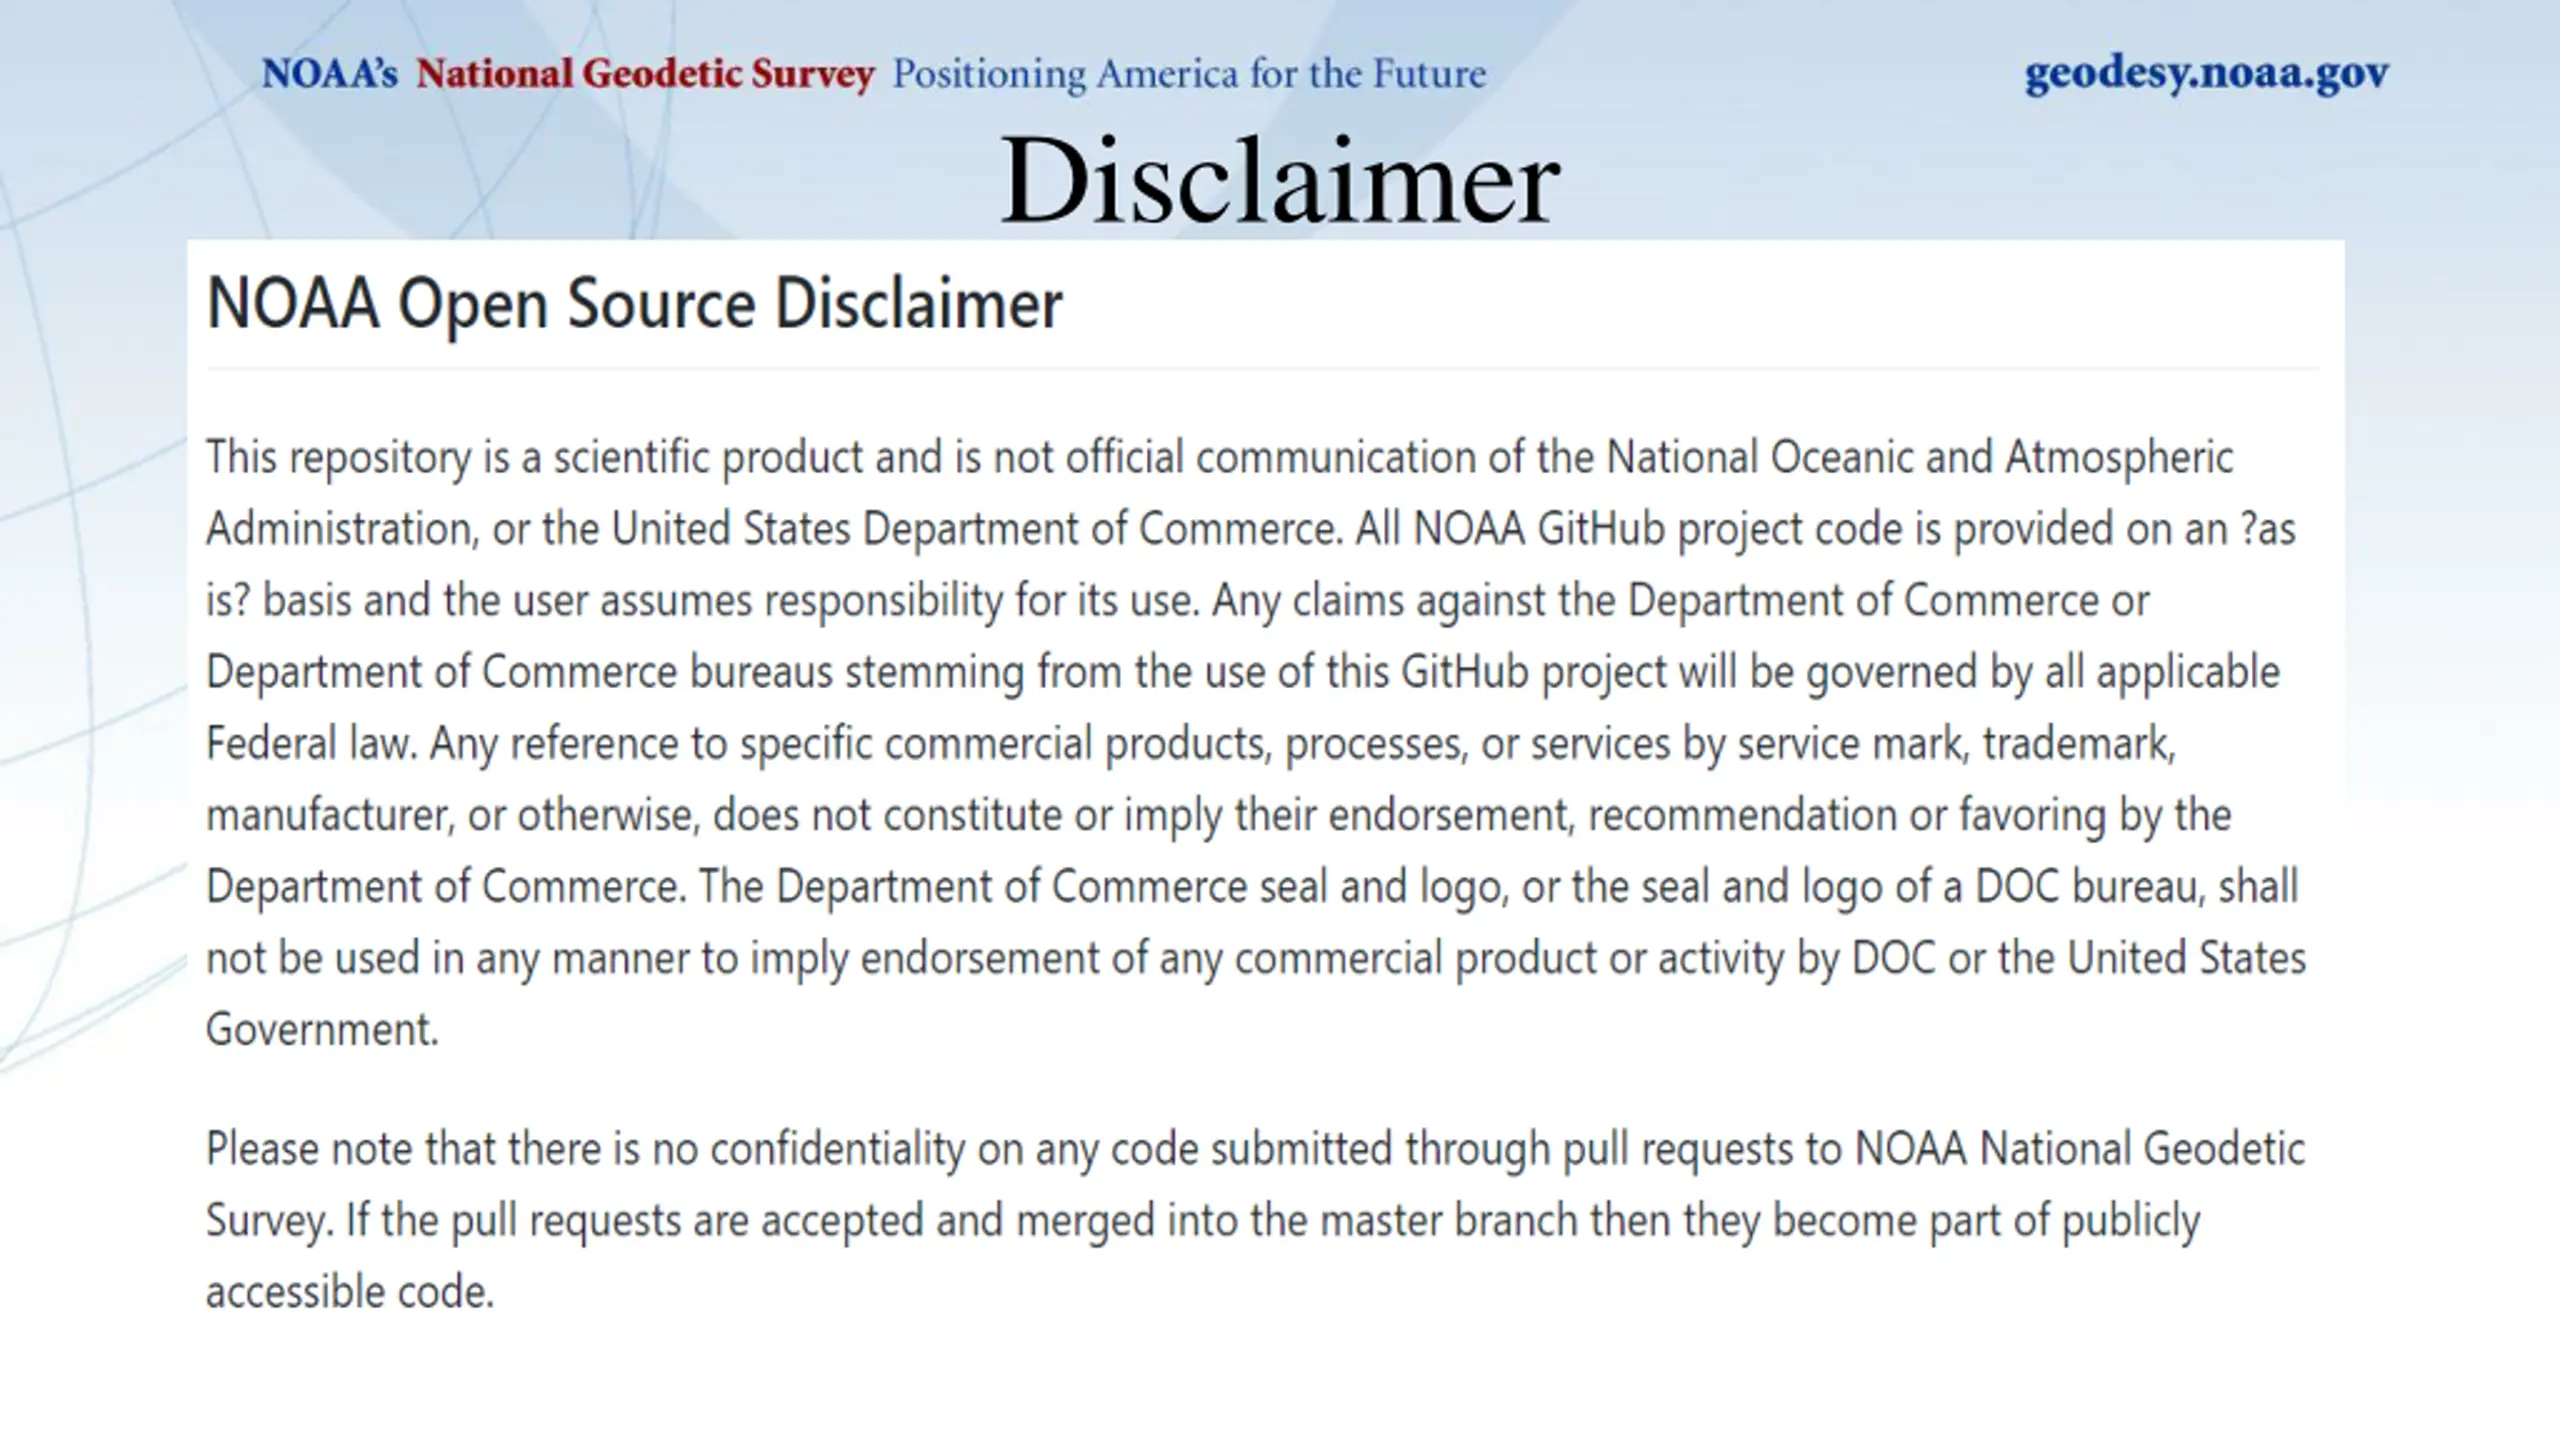This screenshot has height=1440, width=2560.
Task: Select the NOAA Open Source Disclaimer heading
Action: 634,303
